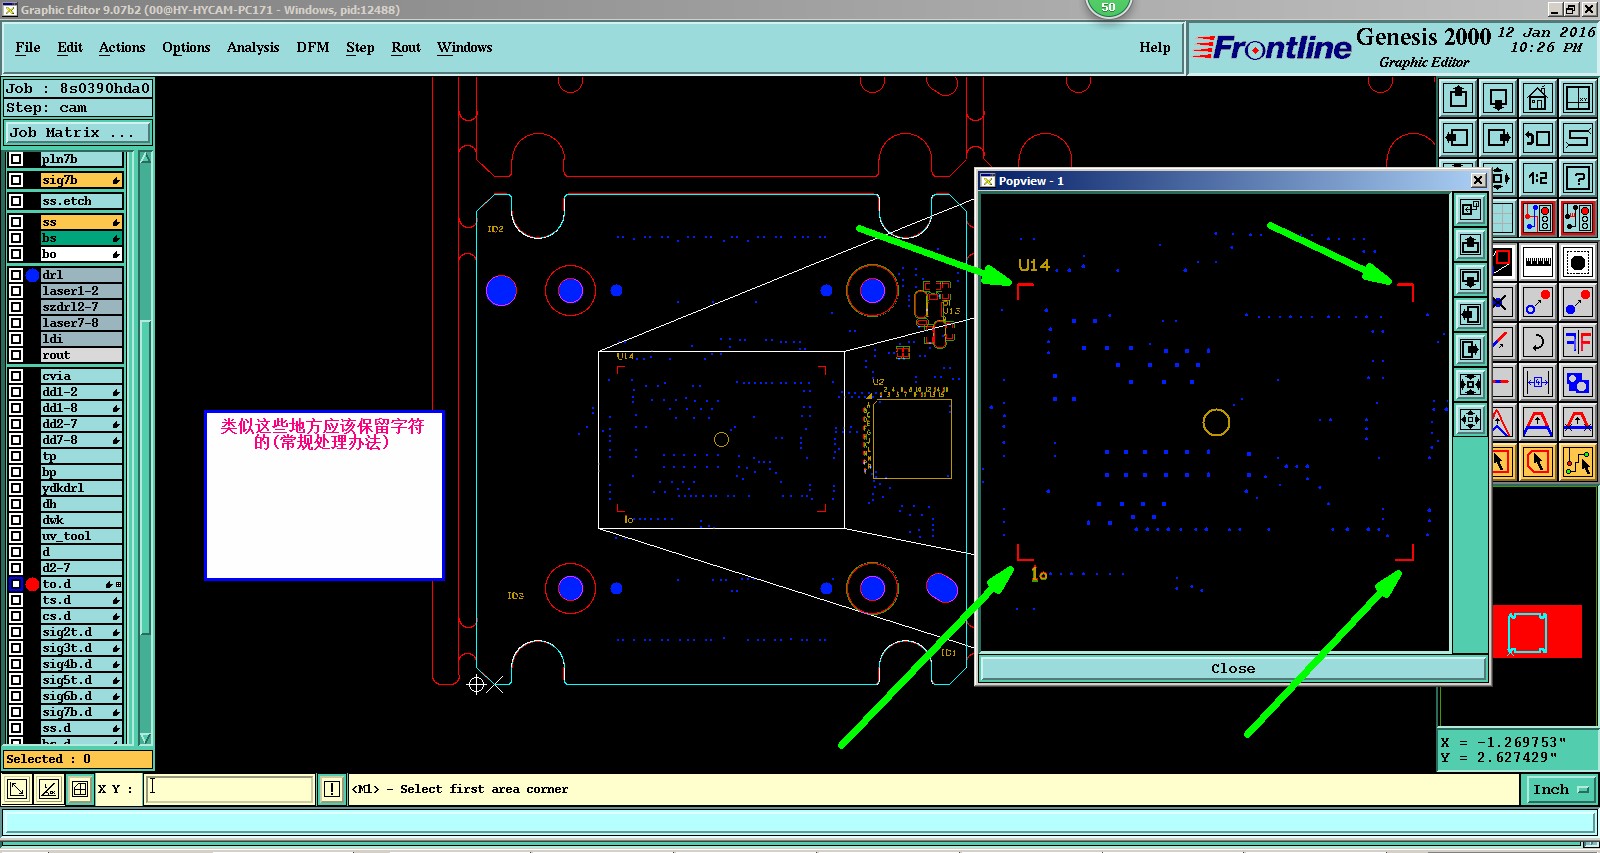The image size is (1600, 853).
Task: Click the exclamation mark icon beside XY field
Action: point(332,790)
